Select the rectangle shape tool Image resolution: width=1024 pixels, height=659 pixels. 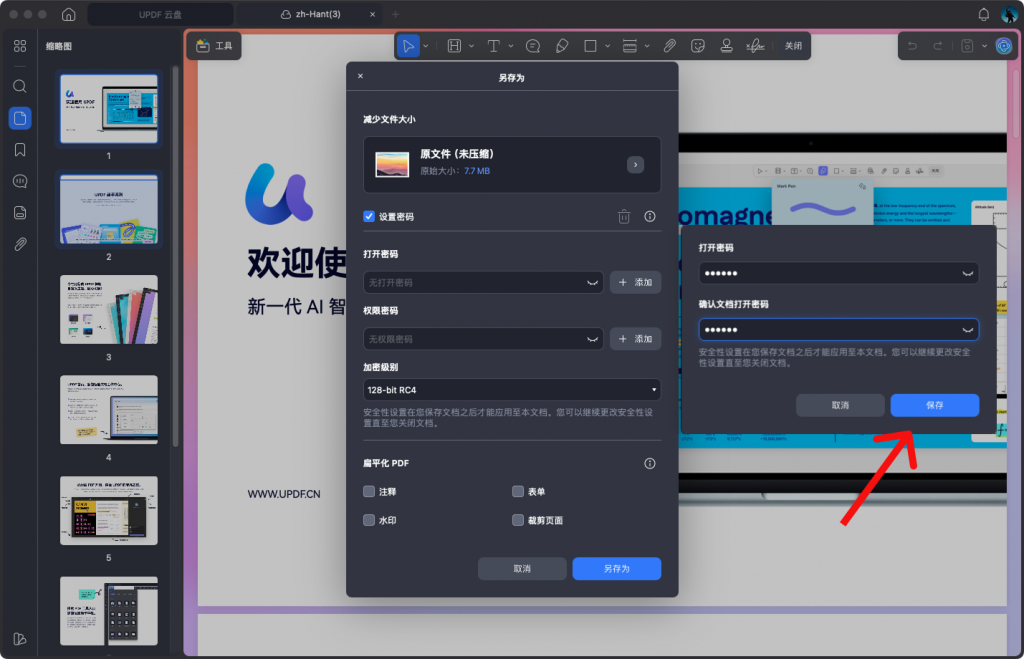[x=590, y=46]
